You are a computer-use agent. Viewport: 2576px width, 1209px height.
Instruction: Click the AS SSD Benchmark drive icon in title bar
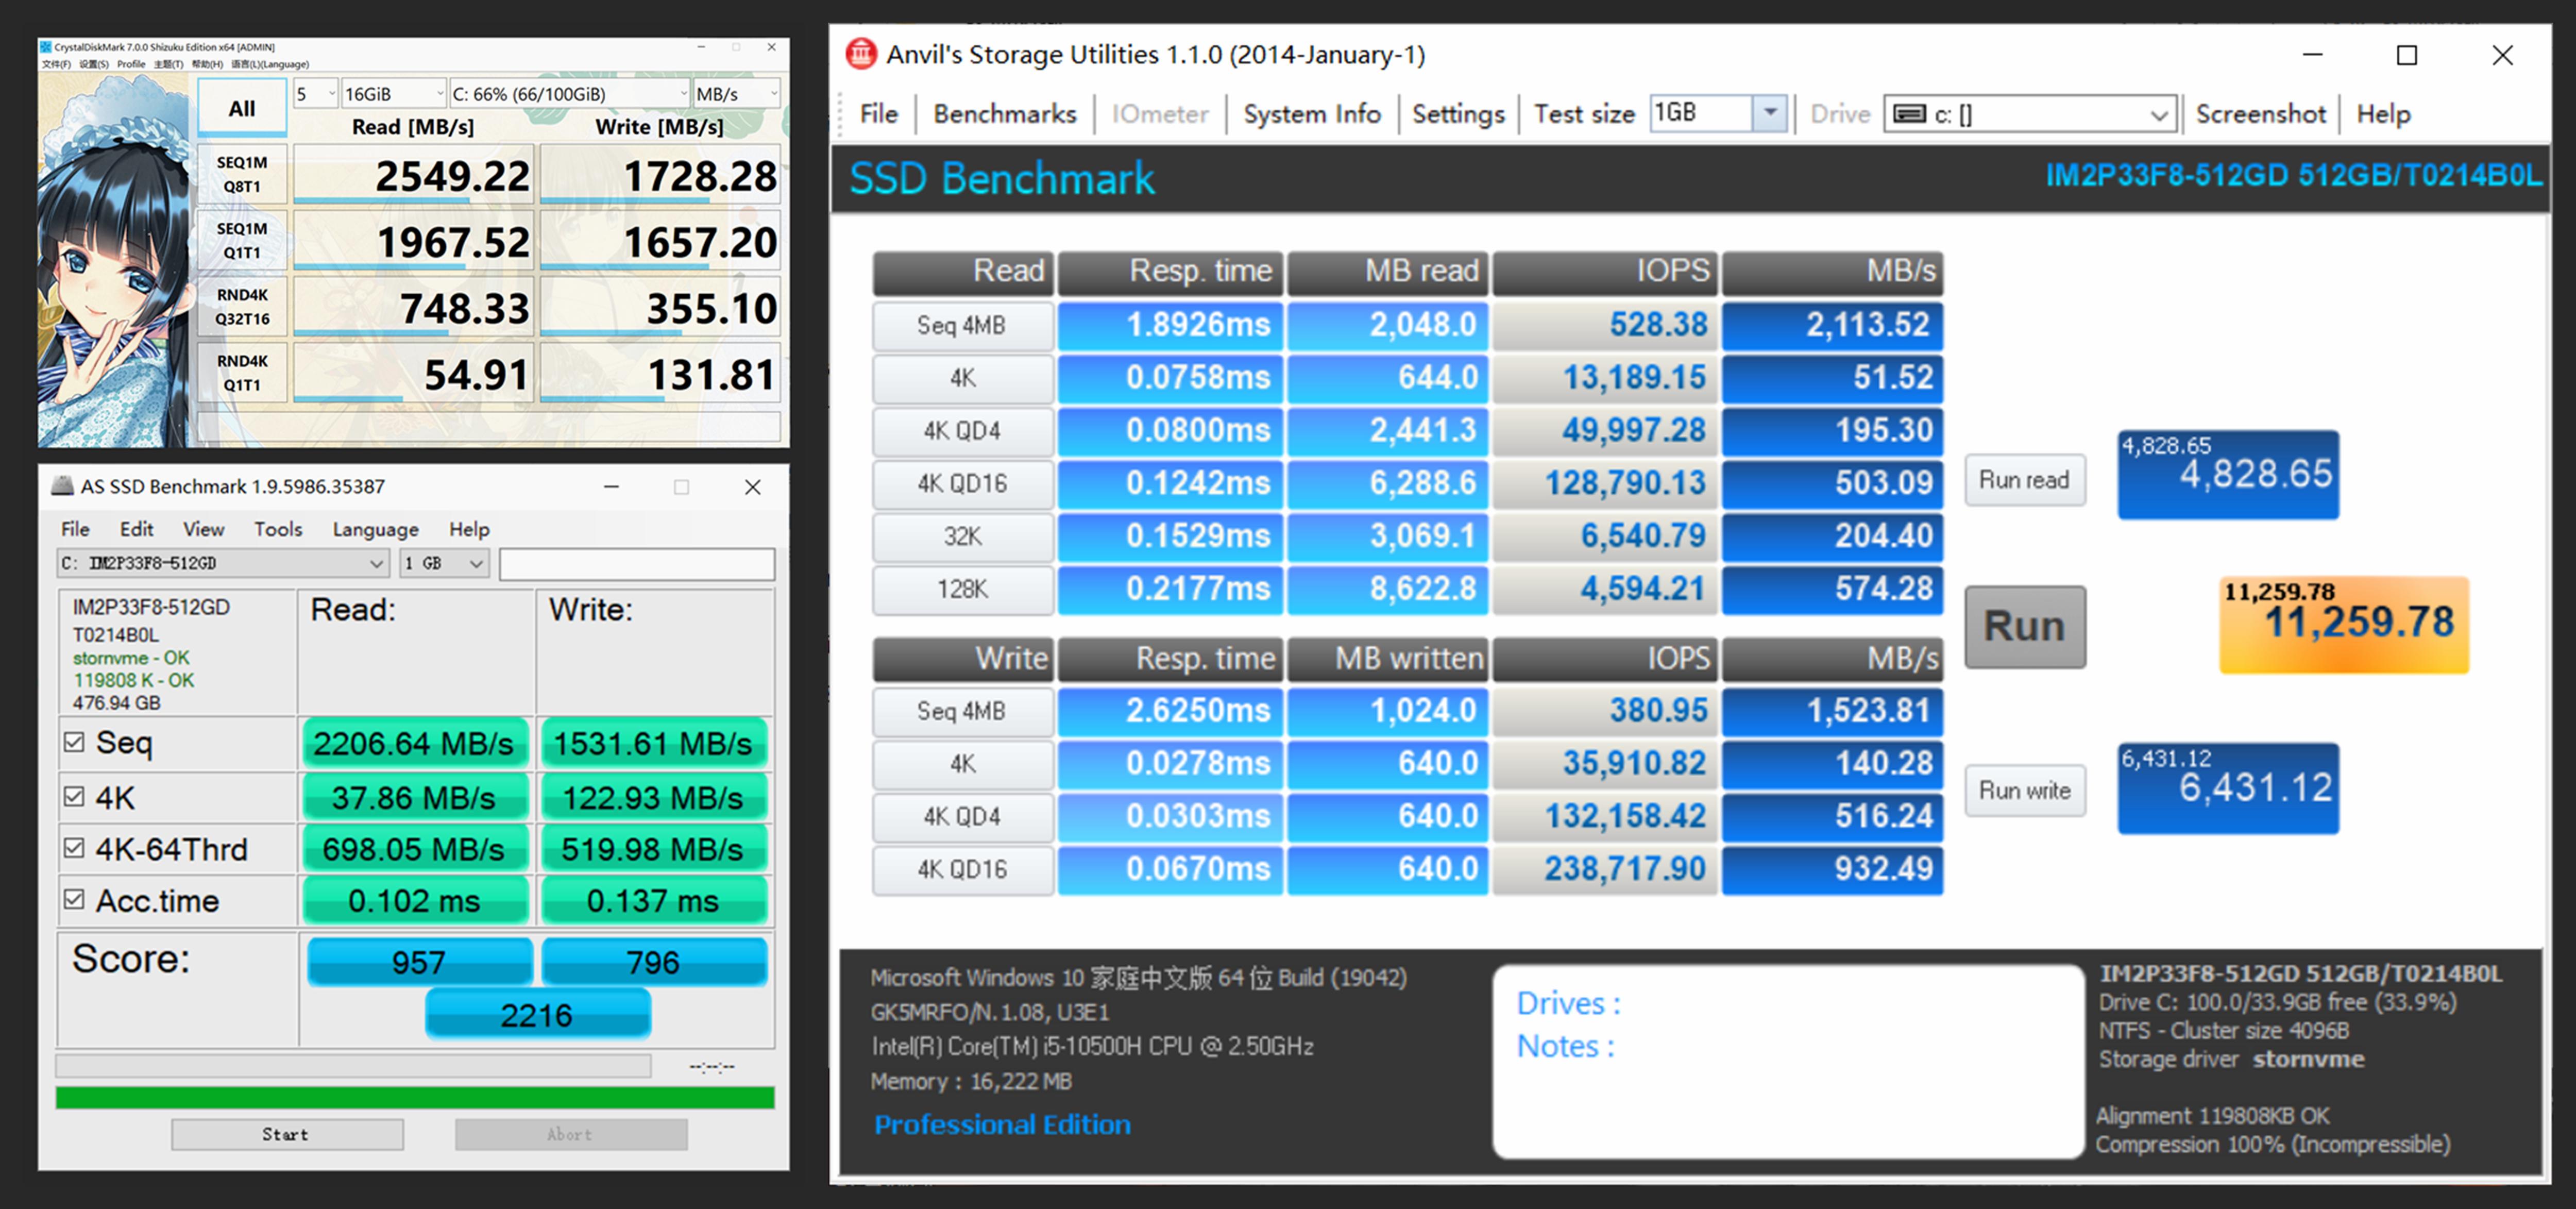pos(62,487)
